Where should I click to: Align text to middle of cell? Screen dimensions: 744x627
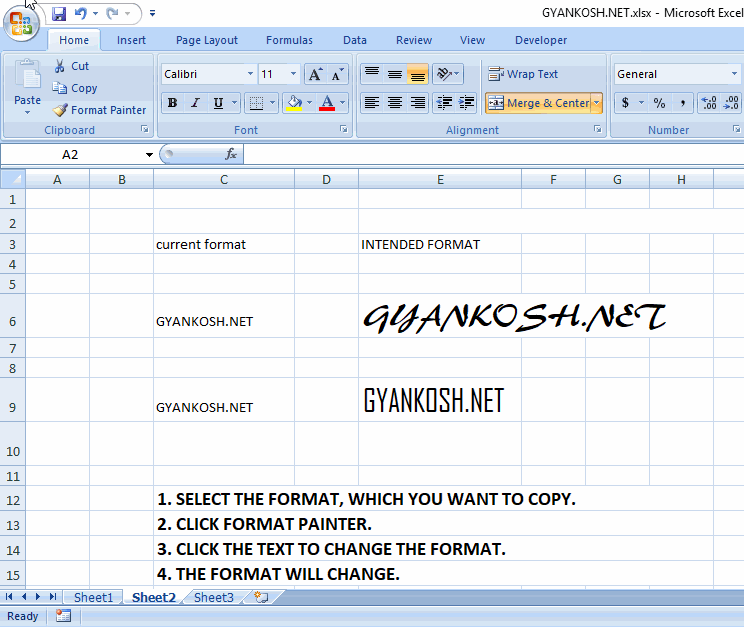click(x=395, y=74)
